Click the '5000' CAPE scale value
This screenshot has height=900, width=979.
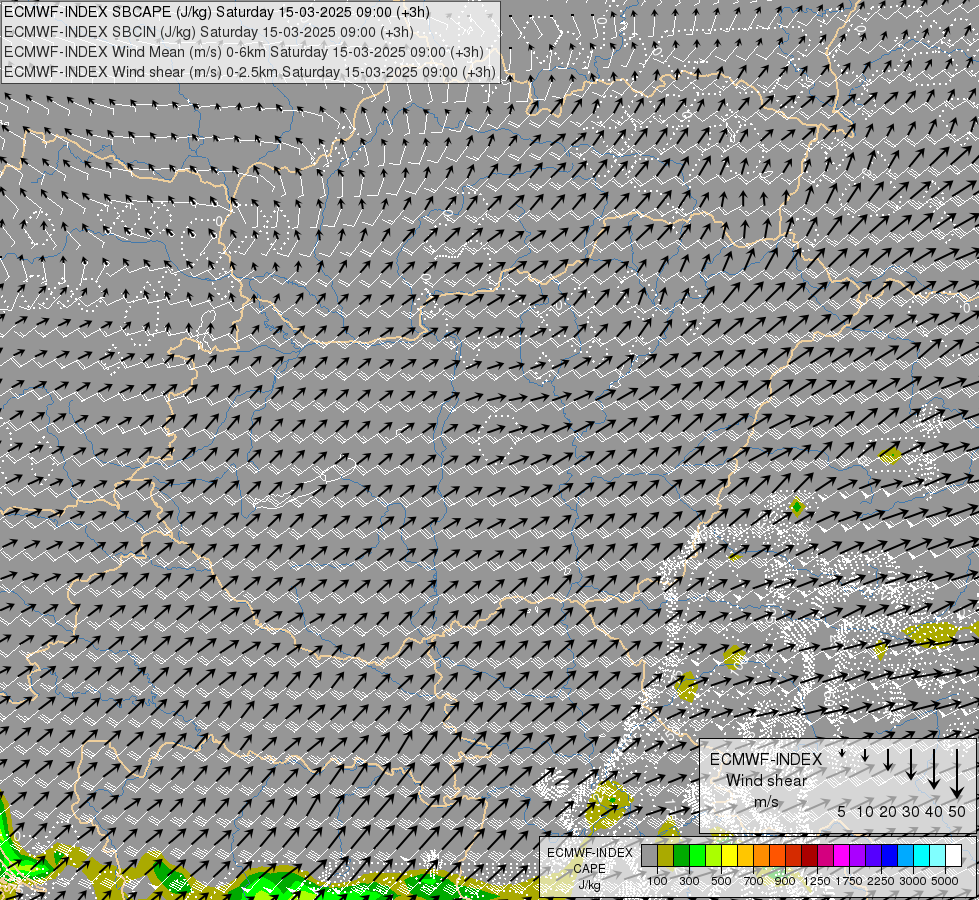click(x=945, y=881)
